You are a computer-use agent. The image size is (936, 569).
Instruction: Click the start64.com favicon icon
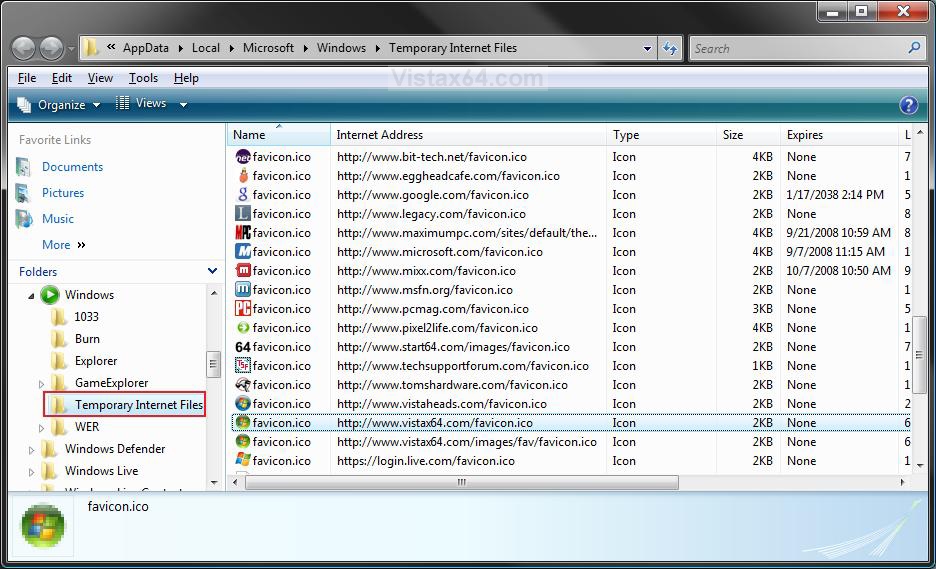tap(243, 347)
